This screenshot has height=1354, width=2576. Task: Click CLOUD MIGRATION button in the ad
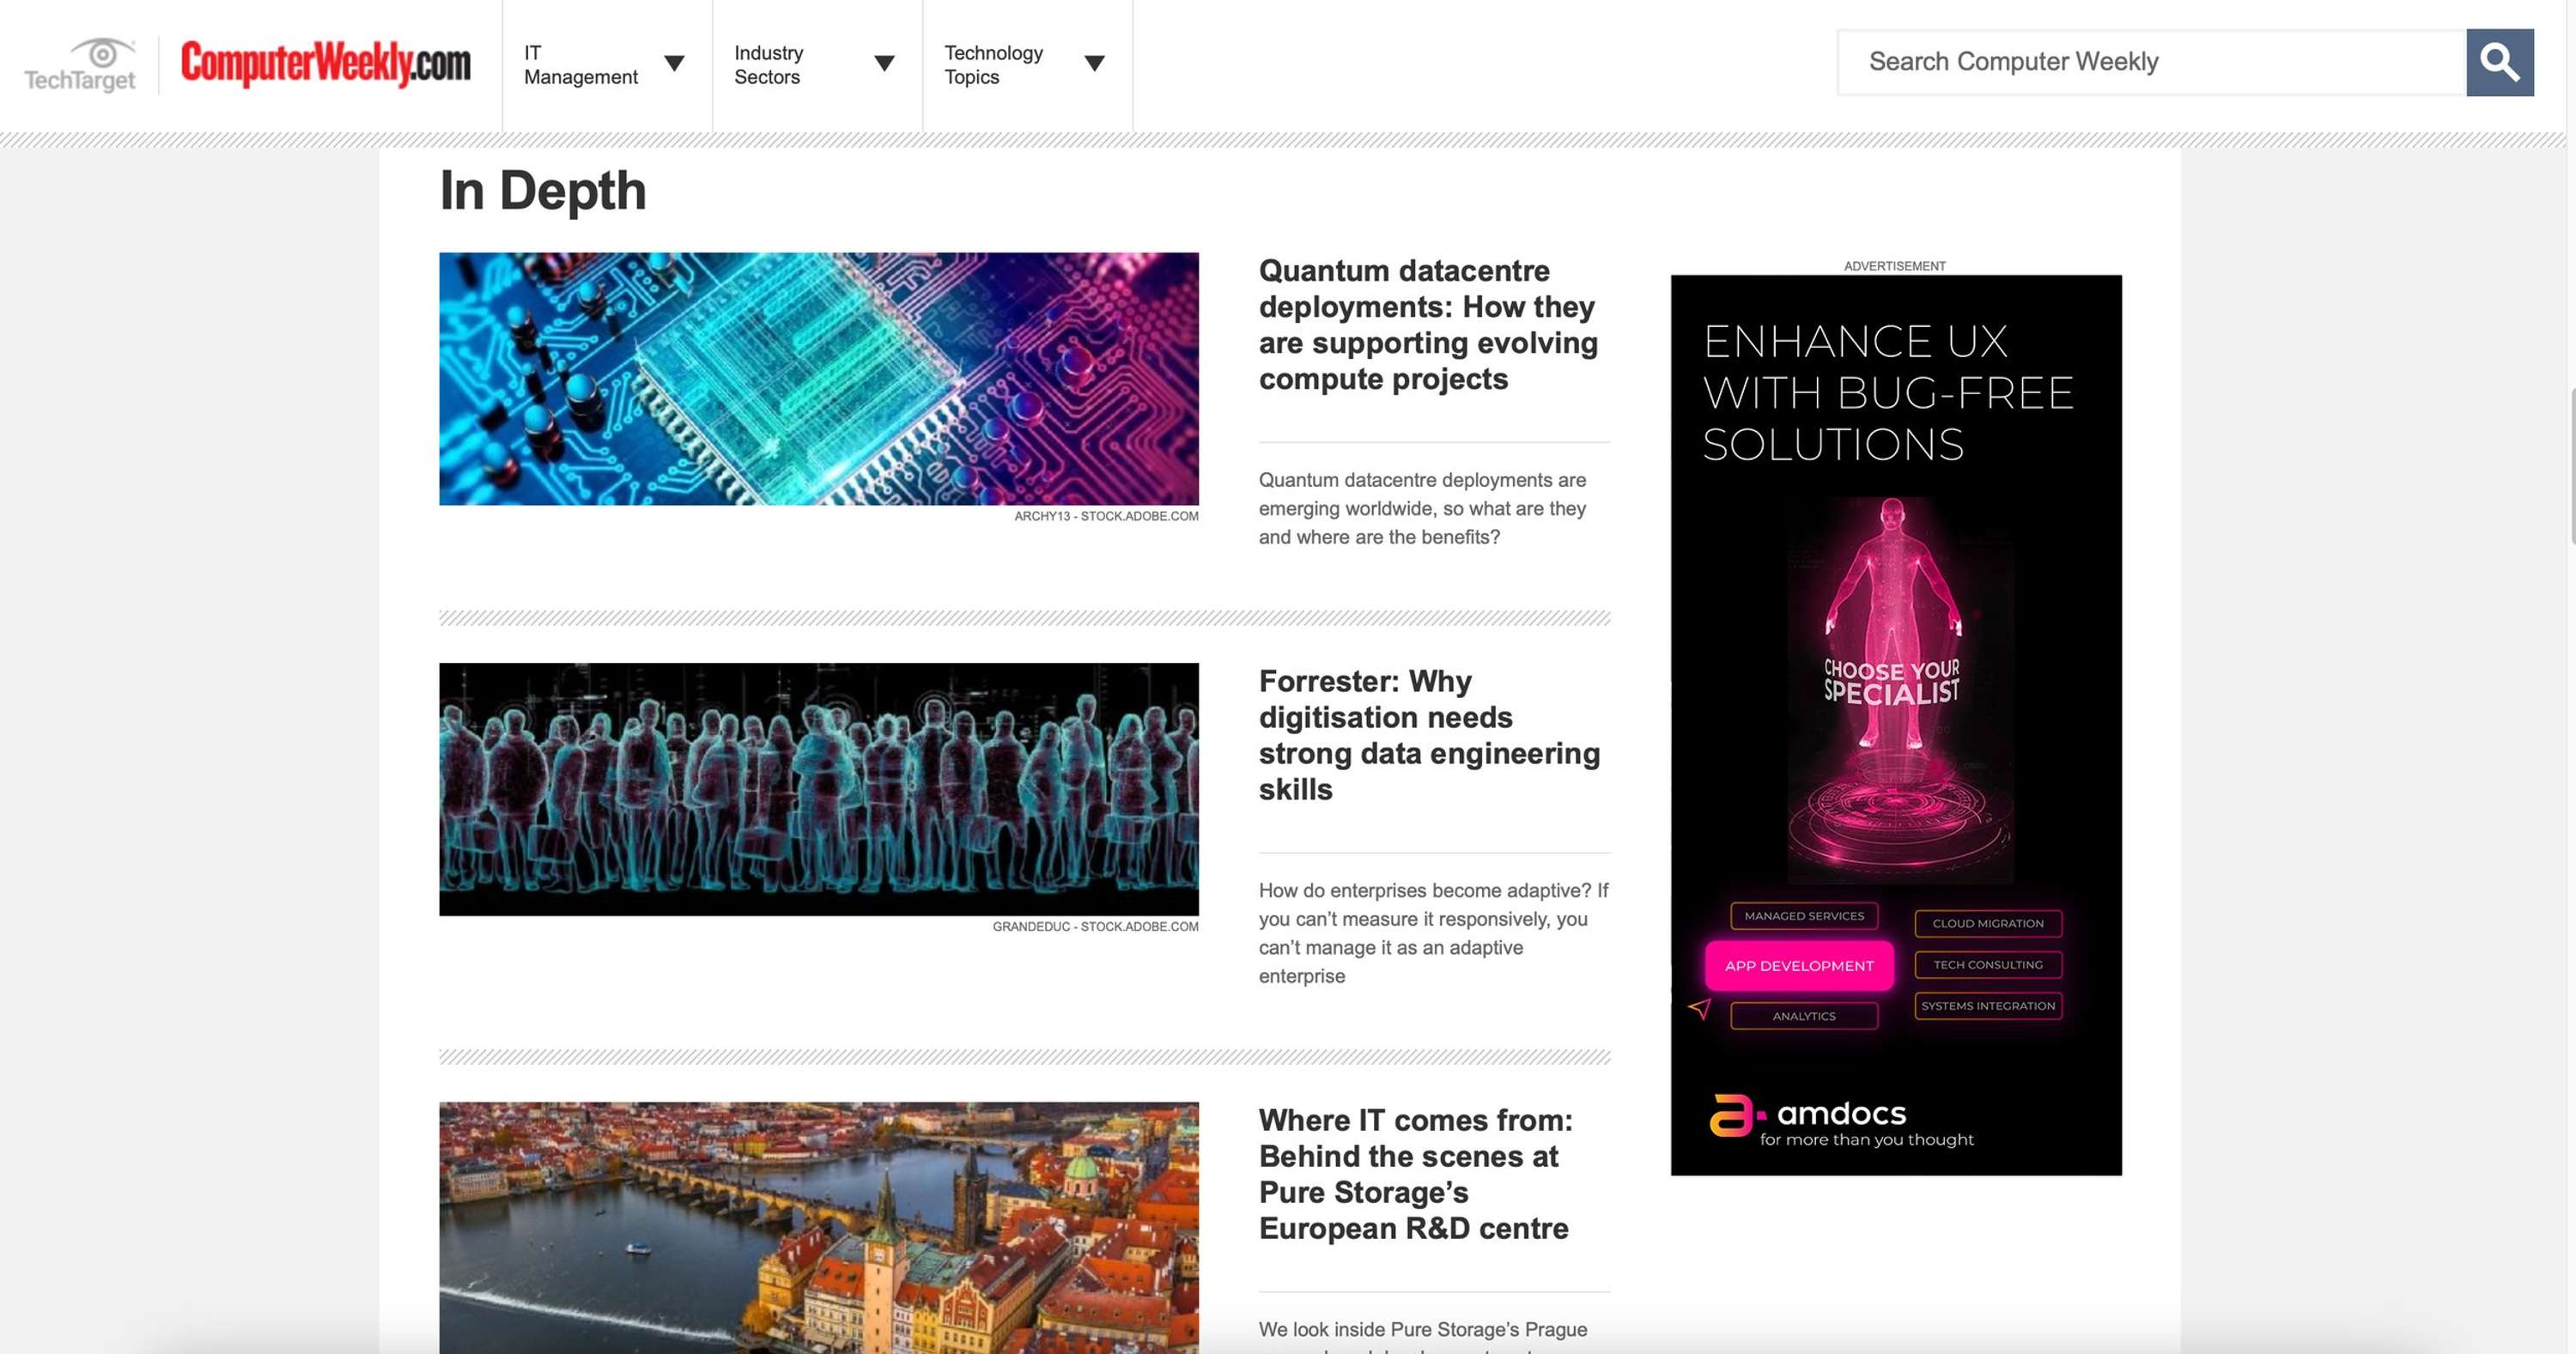pos(1988,923)
